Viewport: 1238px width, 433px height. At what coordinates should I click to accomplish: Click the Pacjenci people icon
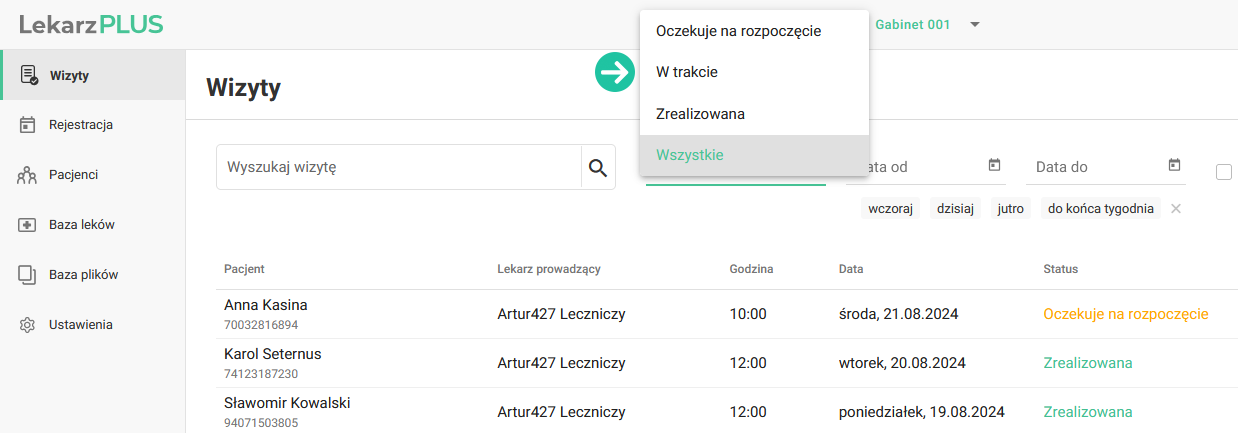tap(28, 175)
